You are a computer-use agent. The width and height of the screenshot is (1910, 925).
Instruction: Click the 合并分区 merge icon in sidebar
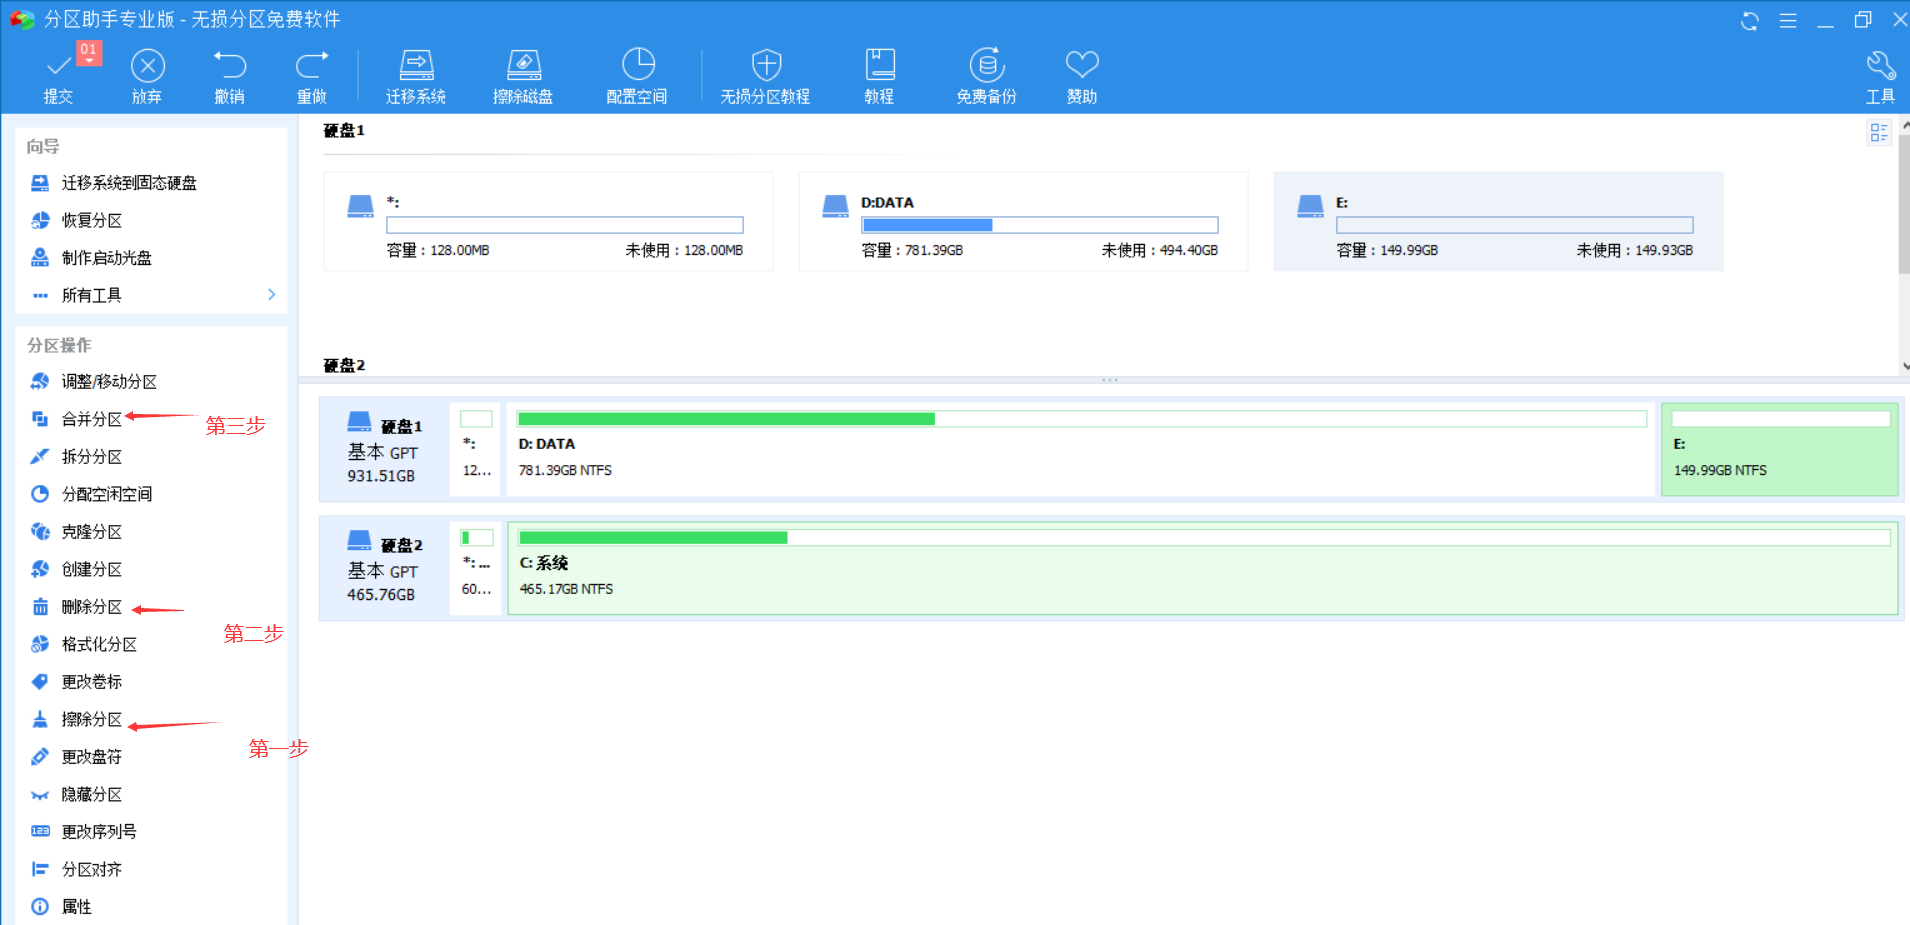click(x=40, y=419)
